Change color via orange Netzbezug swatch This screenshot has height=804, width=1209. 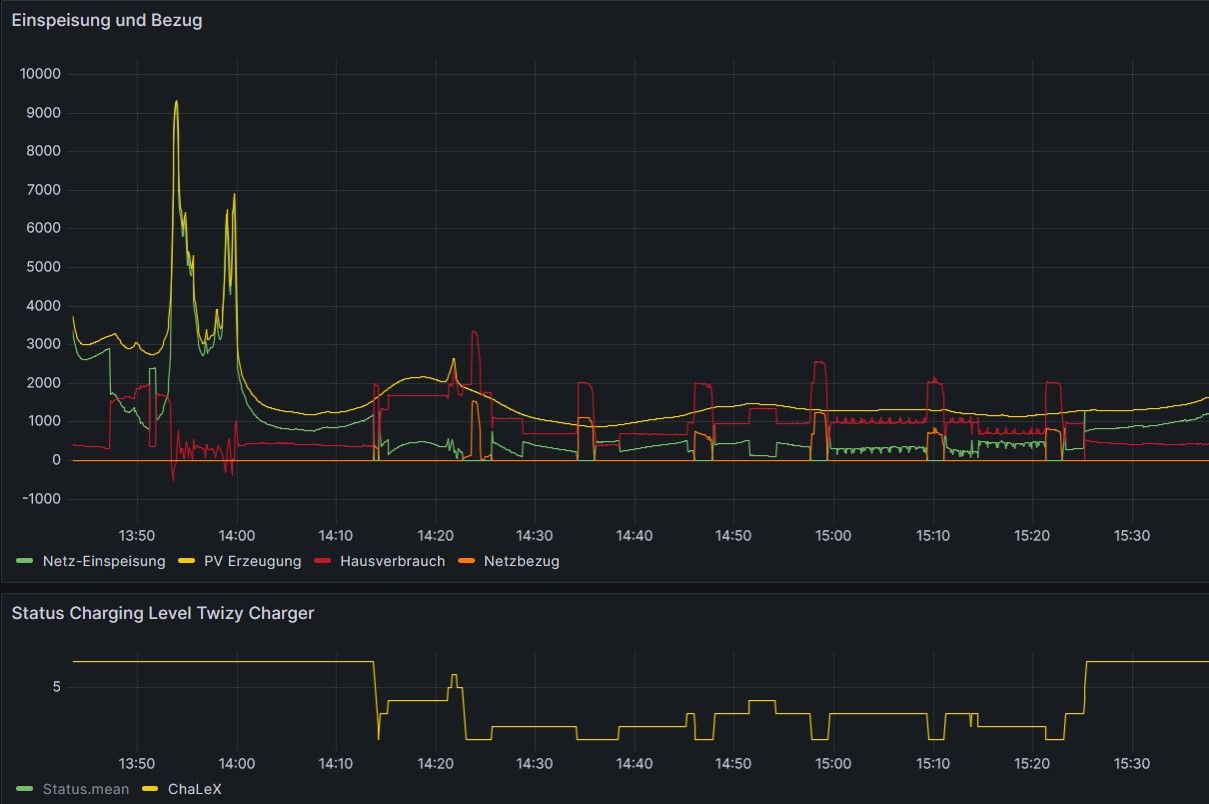click(466, 561)
